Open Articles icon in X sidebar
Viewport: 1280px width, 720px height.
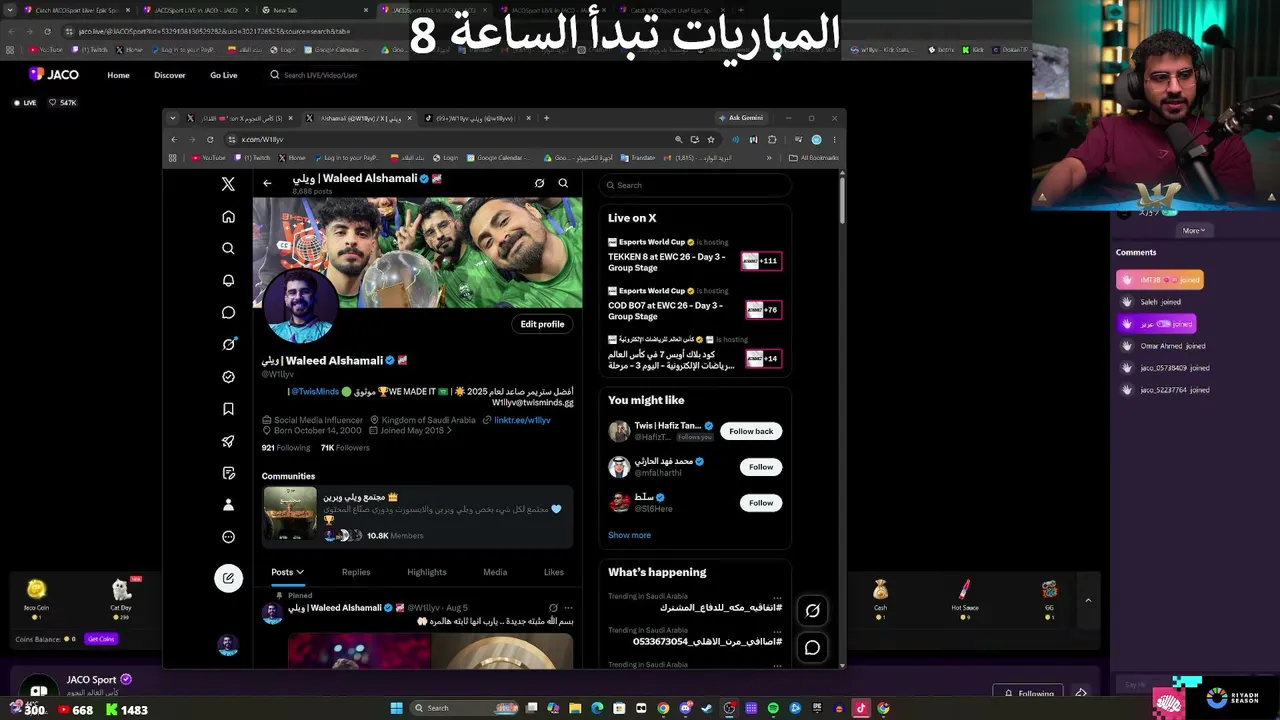(x=228, y=473)
